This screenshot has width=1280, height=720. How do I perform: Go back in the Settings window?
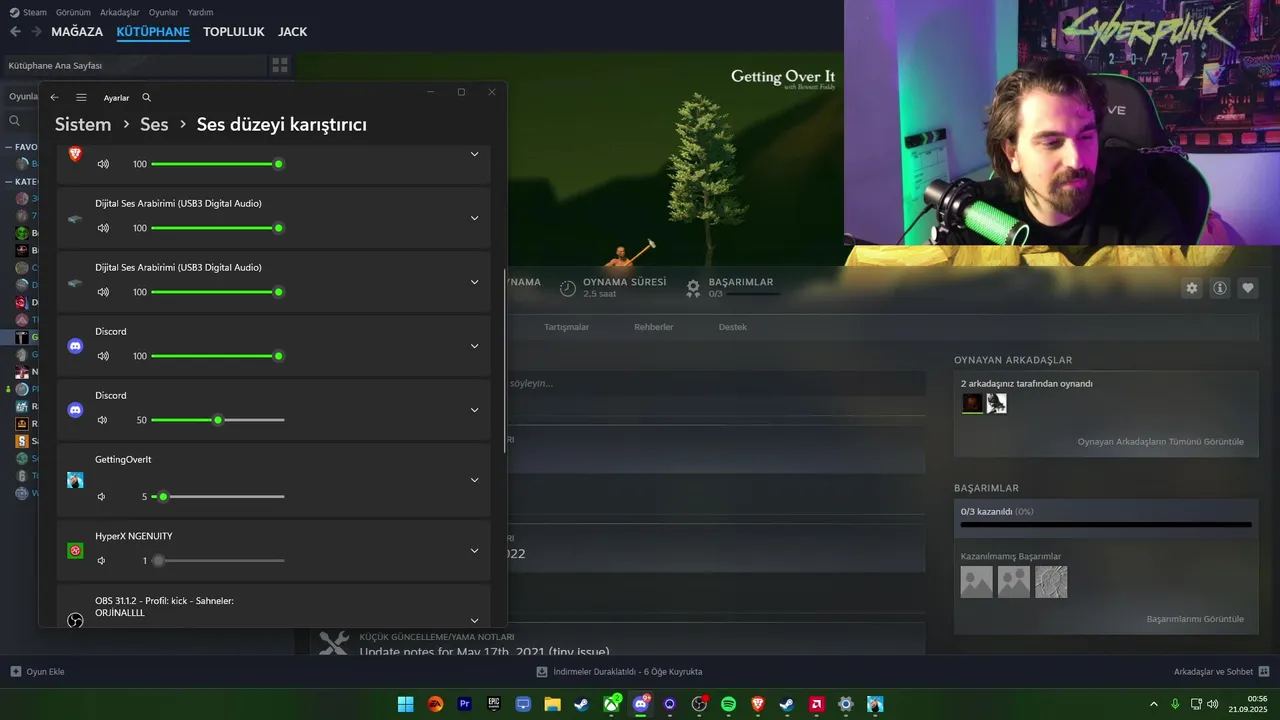54,97
